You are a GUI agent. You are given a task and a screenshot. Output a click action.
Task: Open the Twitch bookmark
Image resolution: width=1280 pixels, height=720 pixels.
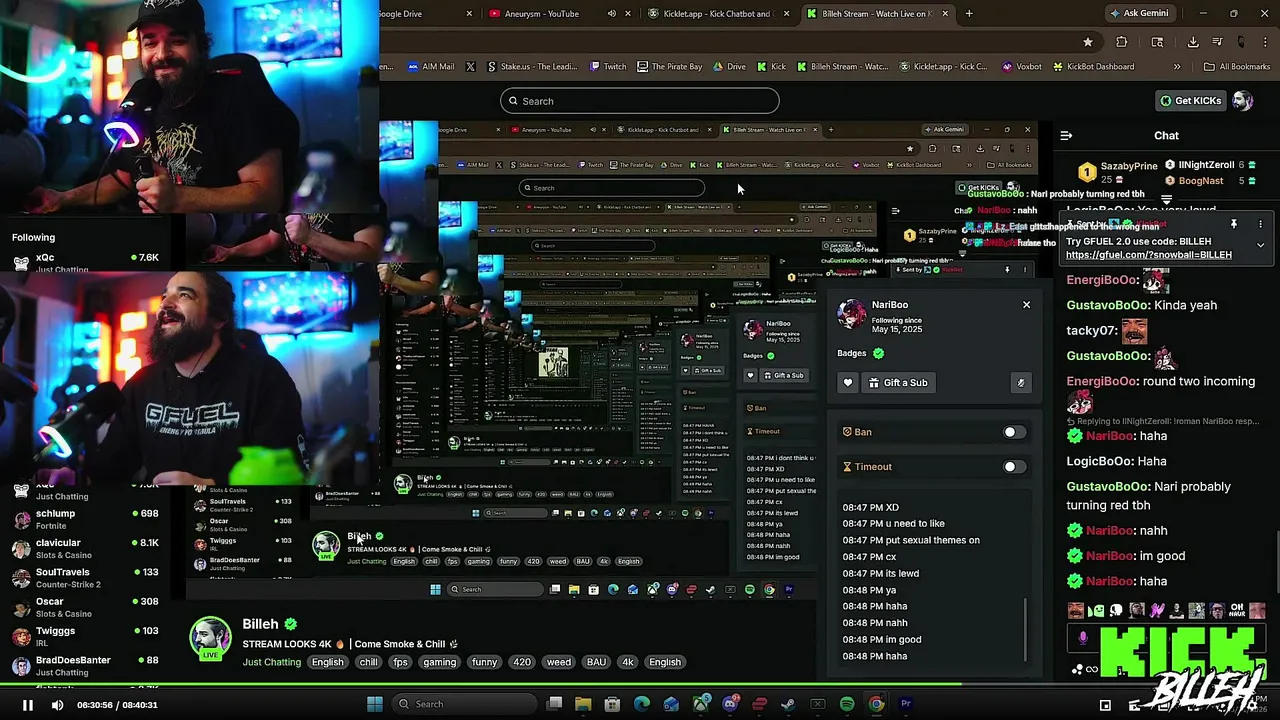click(x=608, y=67)
